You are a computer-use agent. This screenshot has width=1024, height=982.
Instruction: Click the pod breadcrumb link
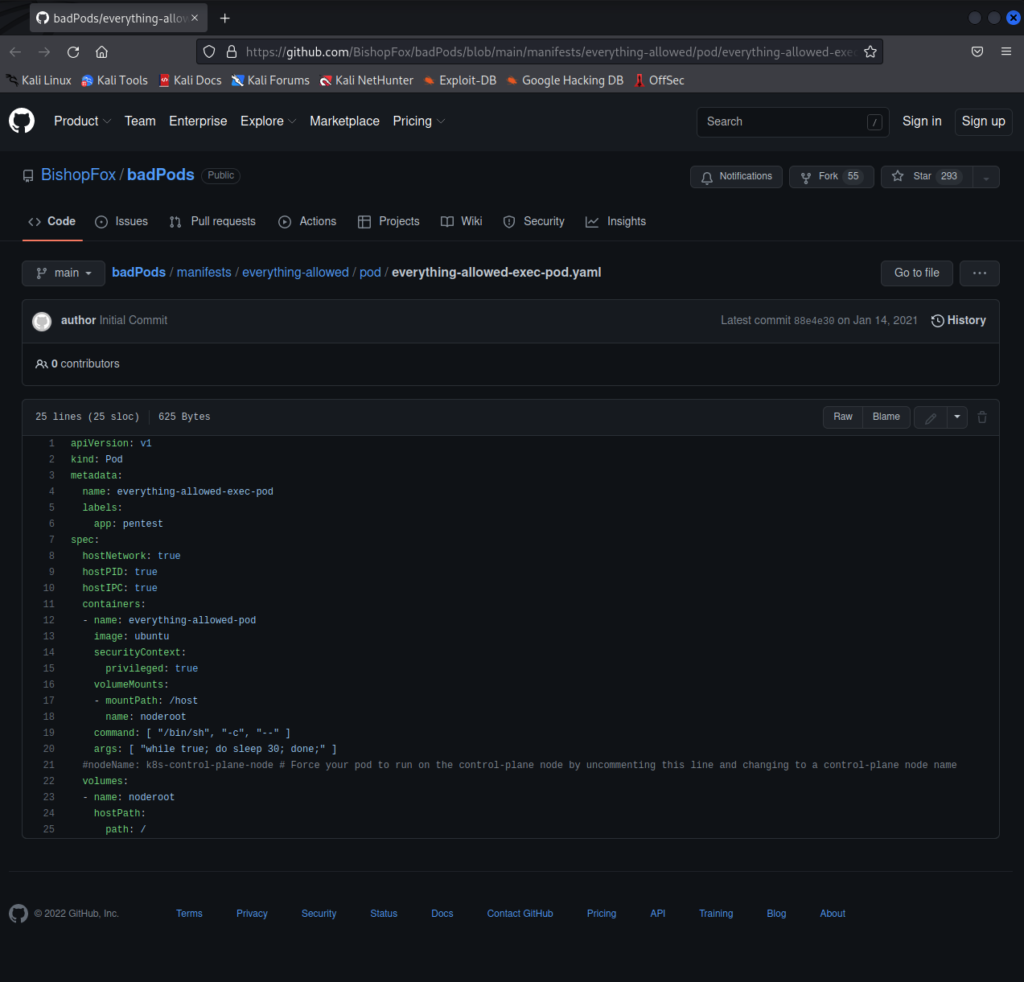click(370, 272)
